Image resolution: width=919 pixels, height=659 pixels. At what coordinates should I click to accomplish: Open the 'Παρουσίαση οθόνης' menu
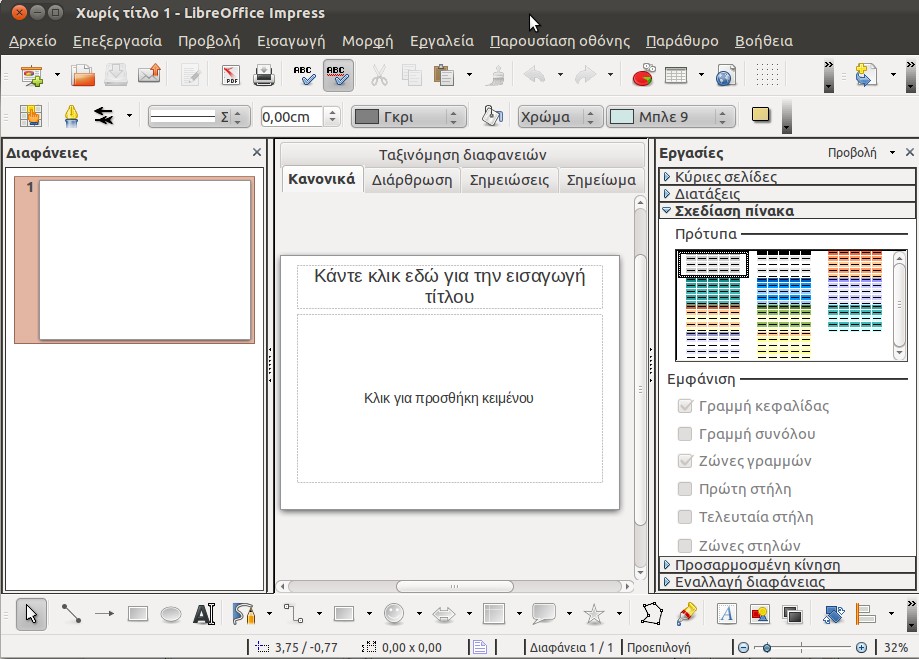coord(560,41)
